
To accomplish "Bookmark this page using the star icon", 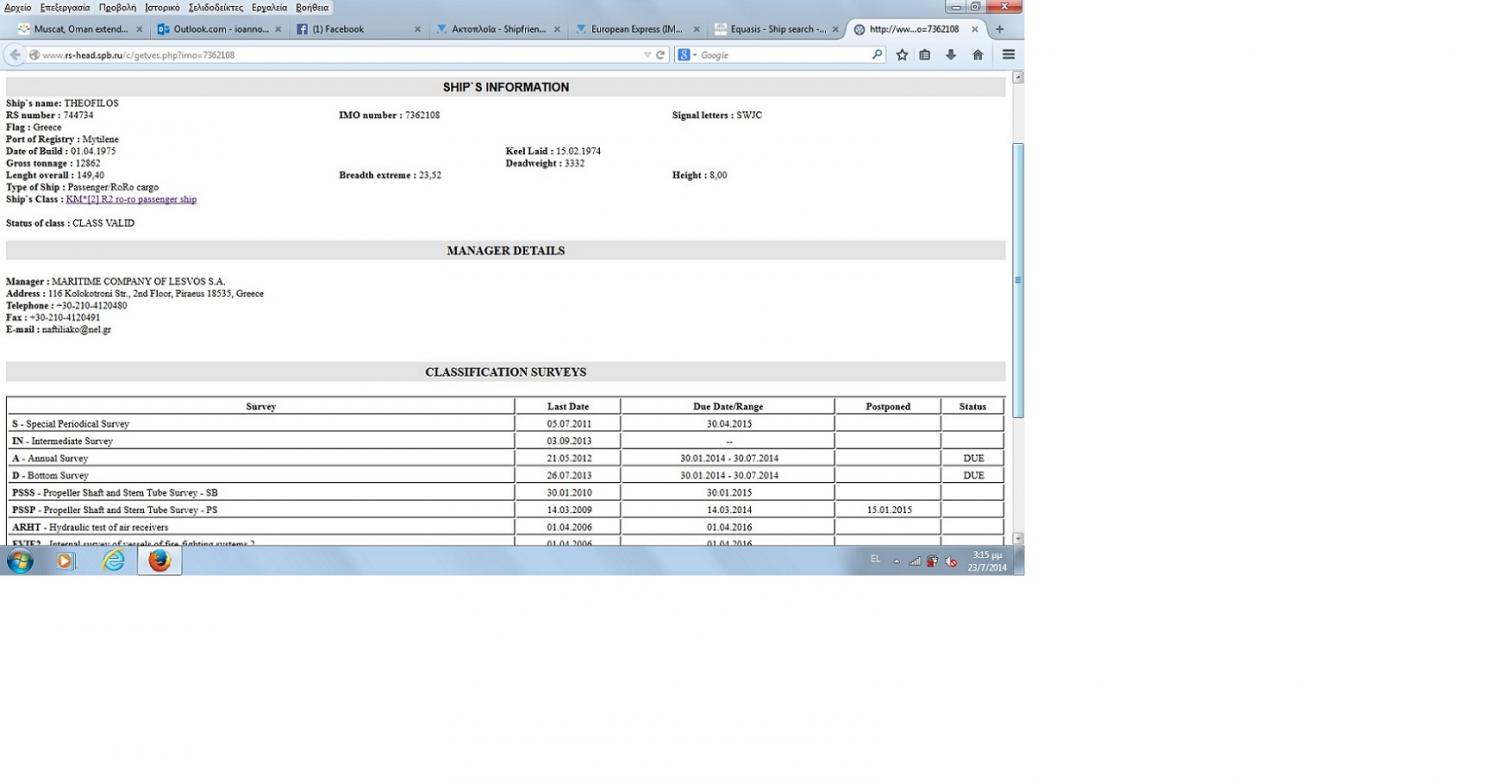I will [902, 55].
